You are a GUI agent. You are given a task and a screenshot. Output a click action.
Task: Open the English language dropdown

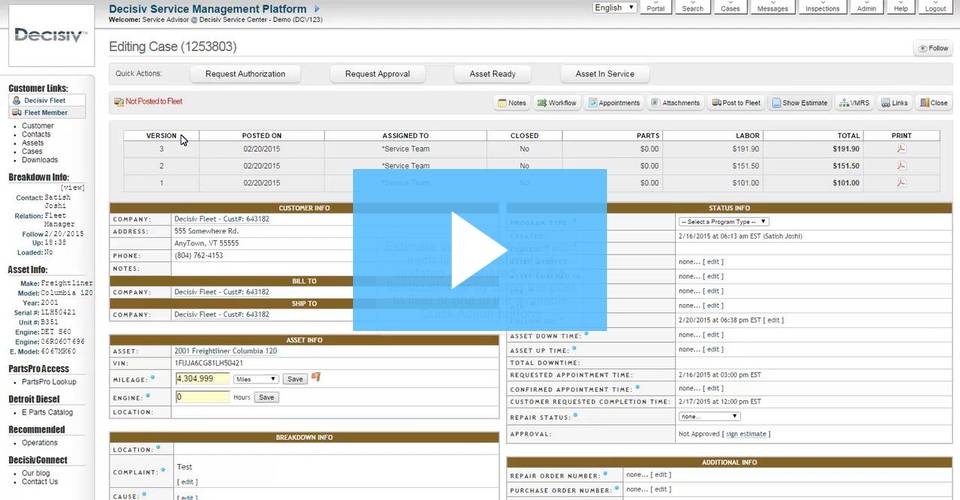[x=614, y=7]
